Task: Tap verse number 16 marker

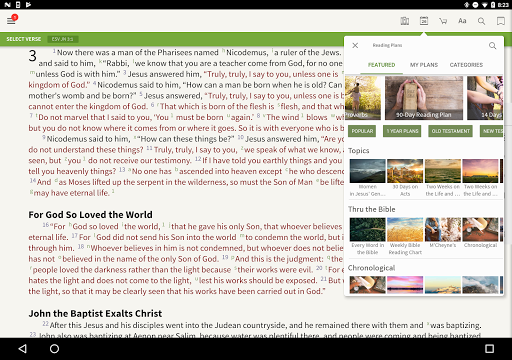Action: (46, 225)
